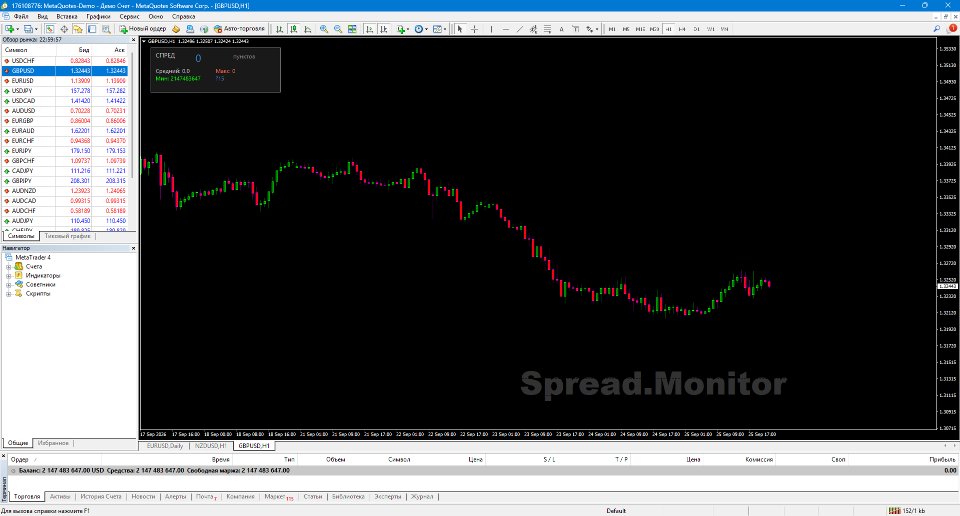This screenshot has width=960, height=516.
Task: Select USDJPY row in Market Watch
Action: click(65, 91)
